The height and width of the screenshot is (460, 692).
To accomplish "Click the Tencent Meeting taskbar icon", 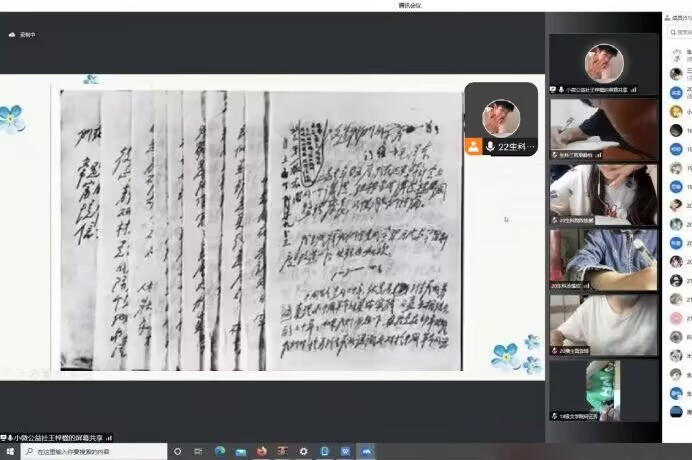I will point(366,452).
